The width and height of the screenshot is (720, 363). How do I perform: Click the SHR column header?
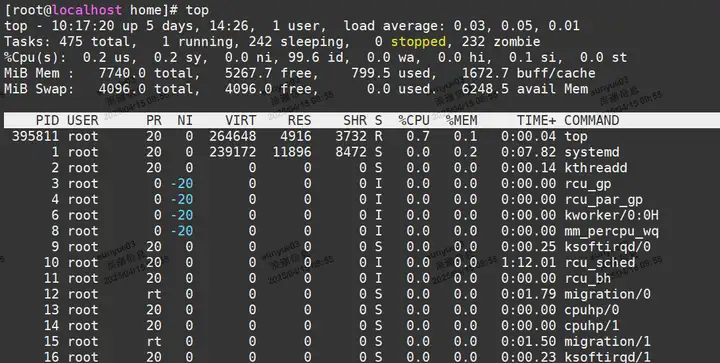tap(354, 120)
